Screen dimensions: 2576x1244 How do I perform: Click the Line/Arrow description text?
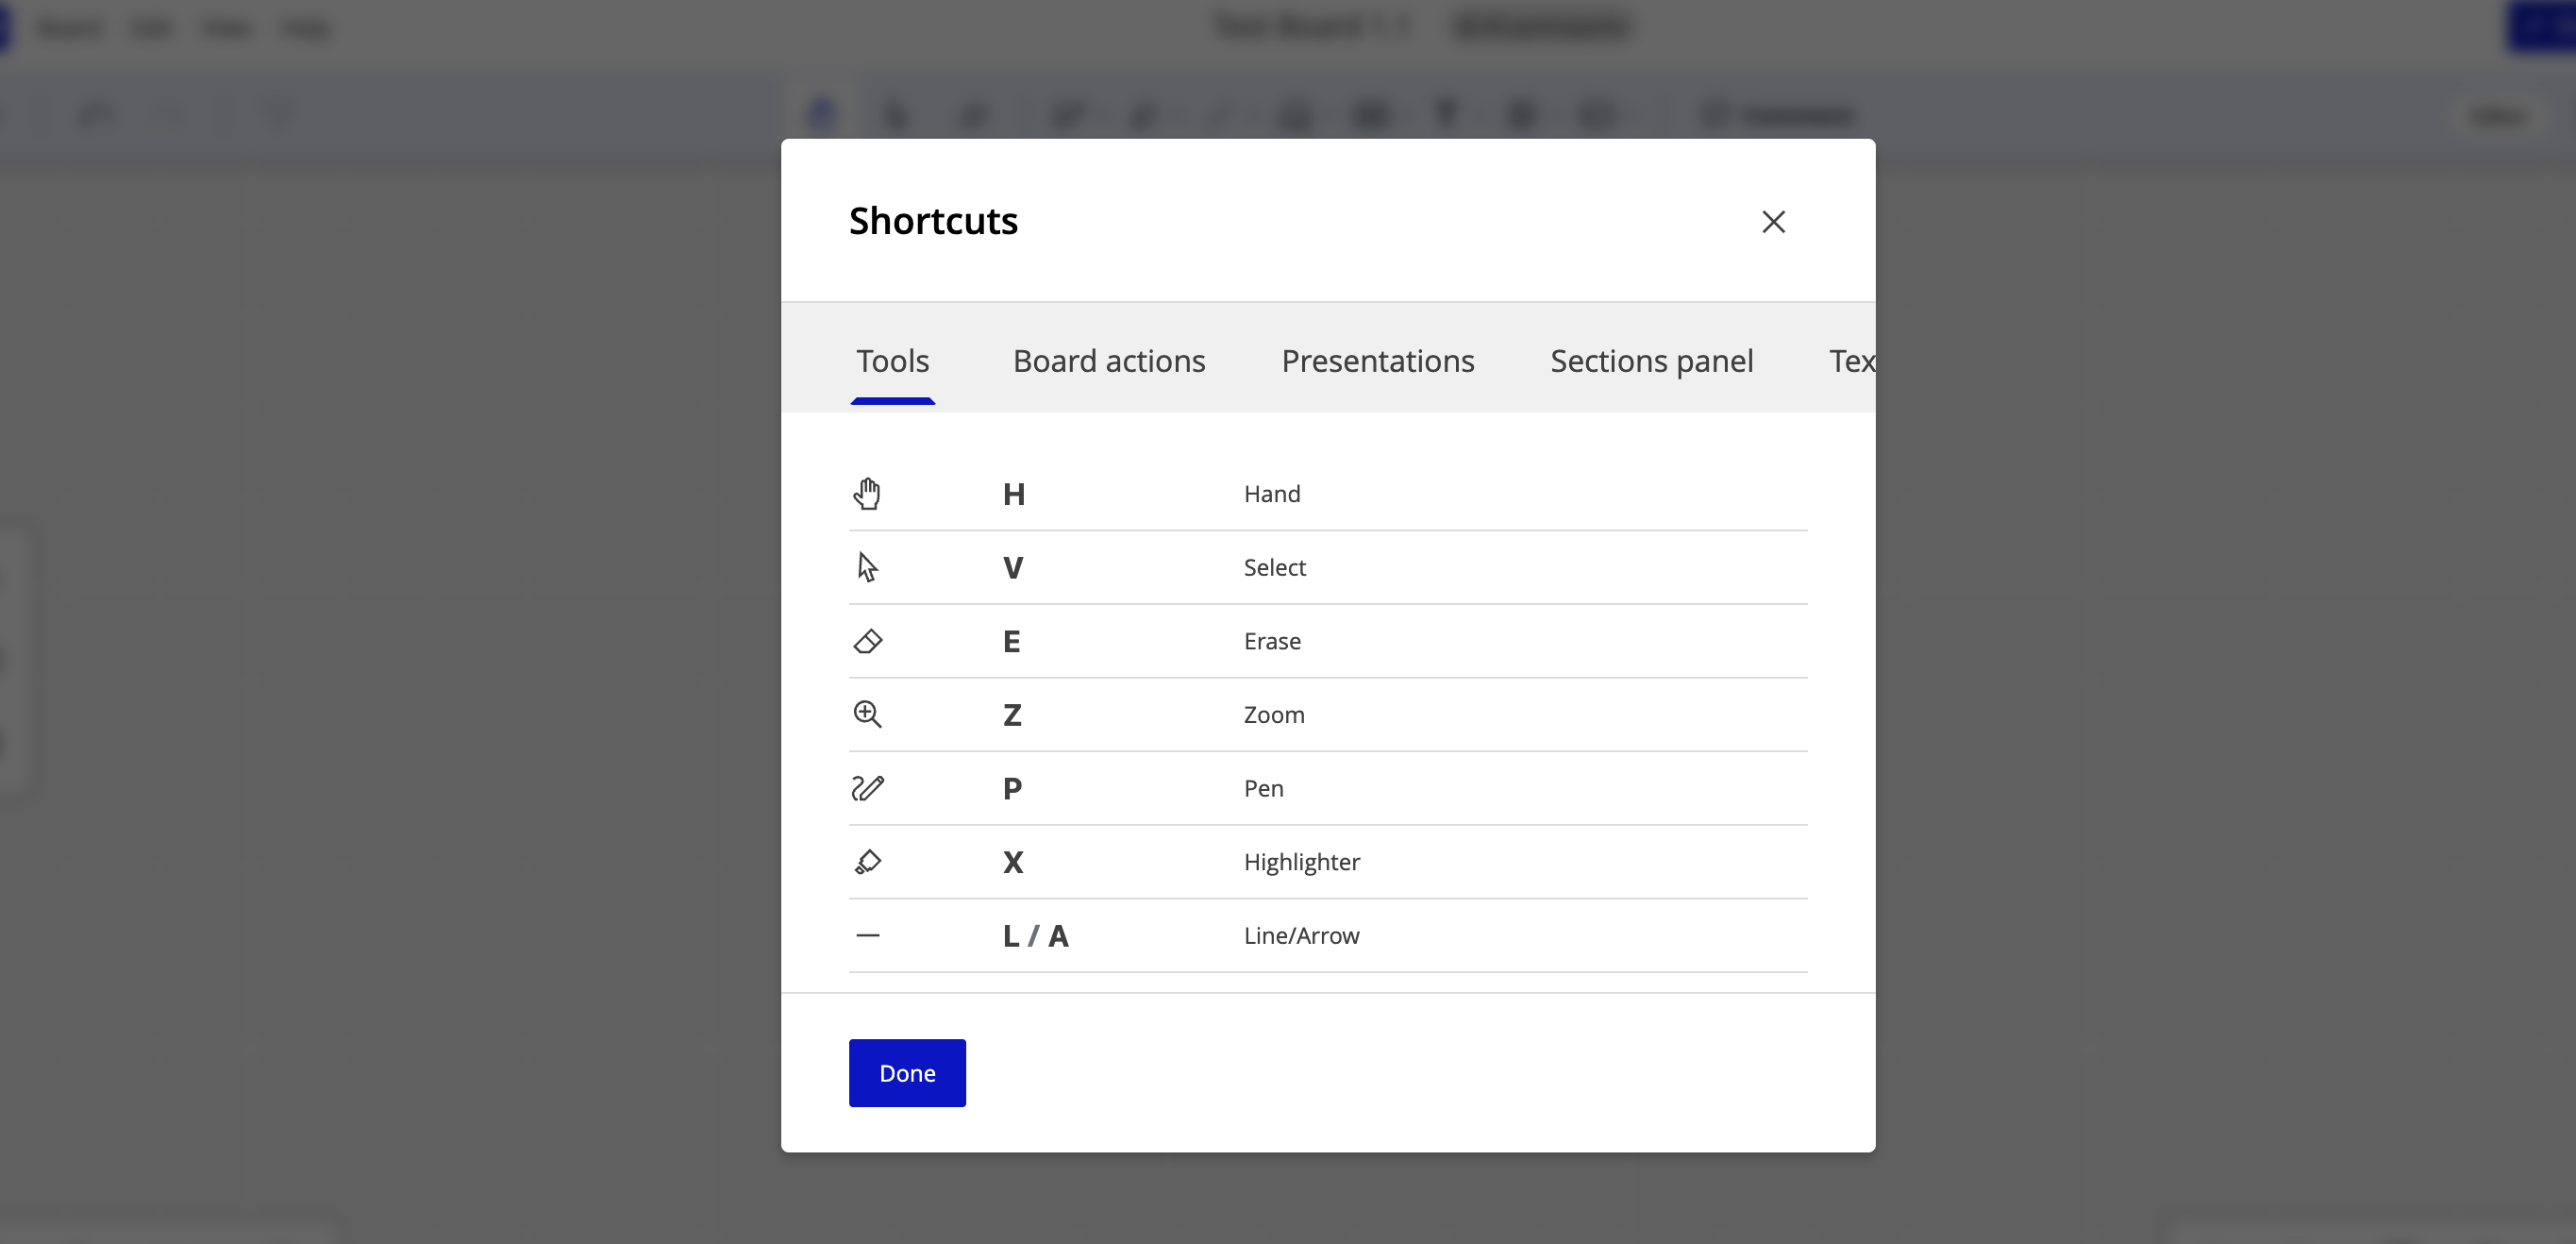[x=1301, y=935]
